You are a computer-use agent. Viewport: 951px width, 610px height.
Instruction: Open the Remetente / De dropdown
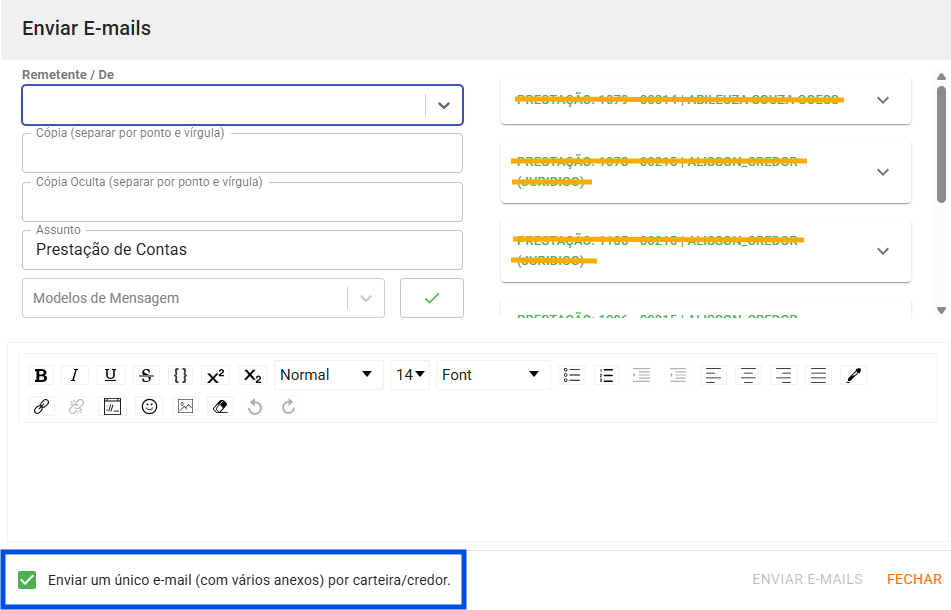tap(444, 105)
